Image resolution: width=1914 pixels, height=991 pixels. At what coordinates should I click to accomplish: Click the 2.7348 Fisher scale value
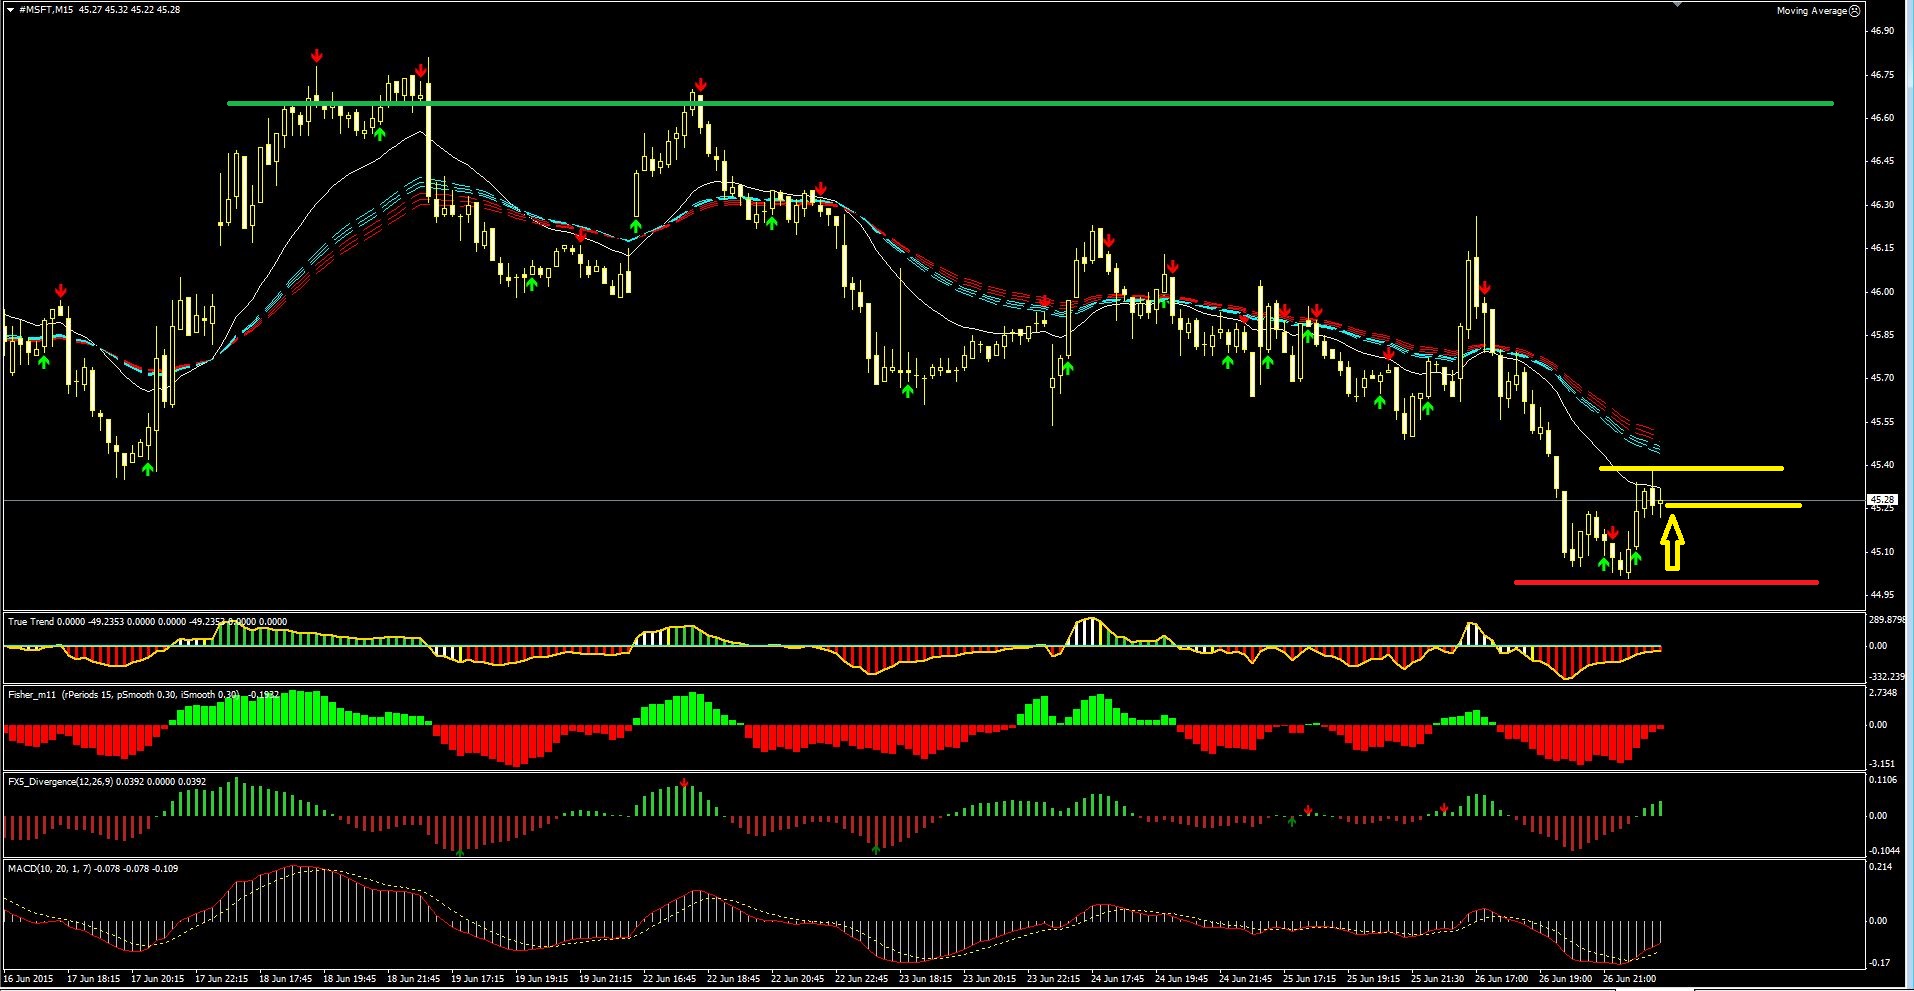[x=1883, y=693]
